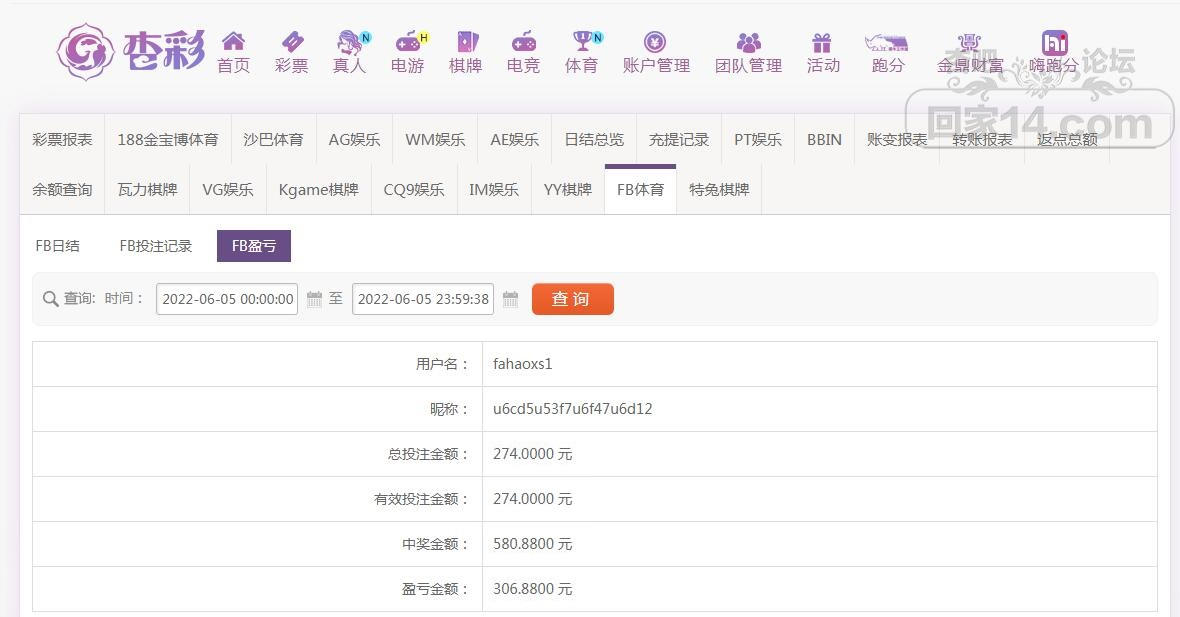Click the 棋牌 card games icon
1180x617 pixels.
pyautogui.click(x=466, y=42)
